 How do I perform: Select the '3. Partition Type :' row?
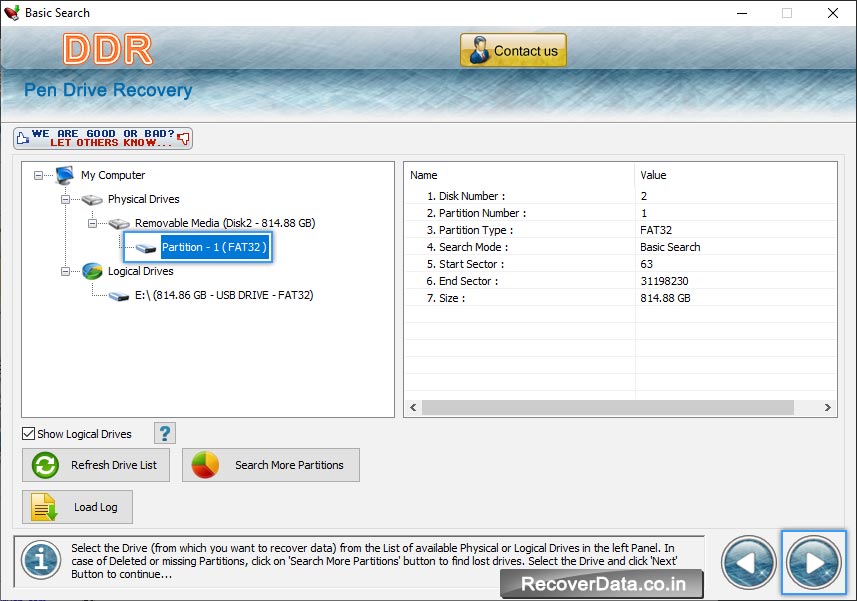point(621,230)
